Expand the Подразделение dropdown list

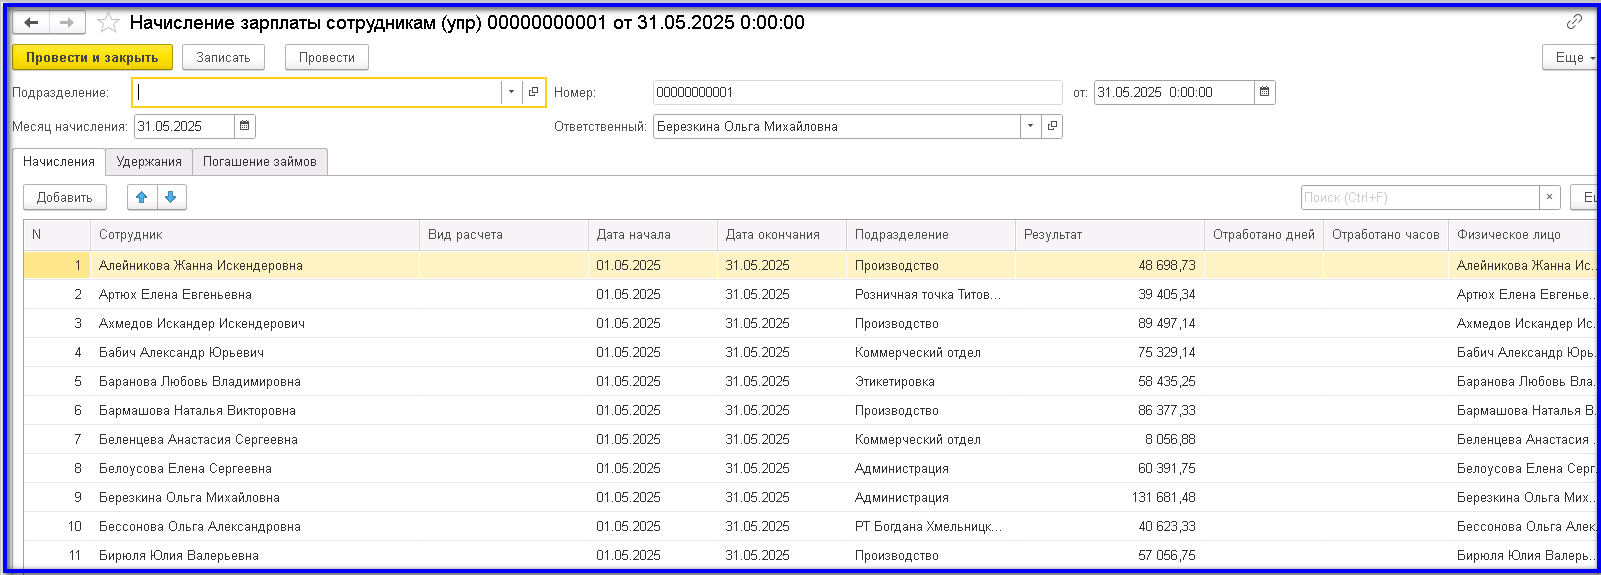pos(511,92)
